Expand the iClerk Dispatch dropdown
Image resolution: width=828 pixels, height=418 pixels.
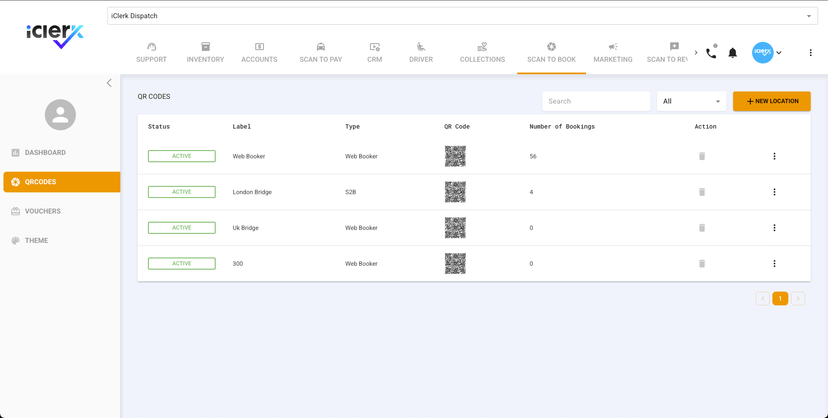tap(808, 16)
